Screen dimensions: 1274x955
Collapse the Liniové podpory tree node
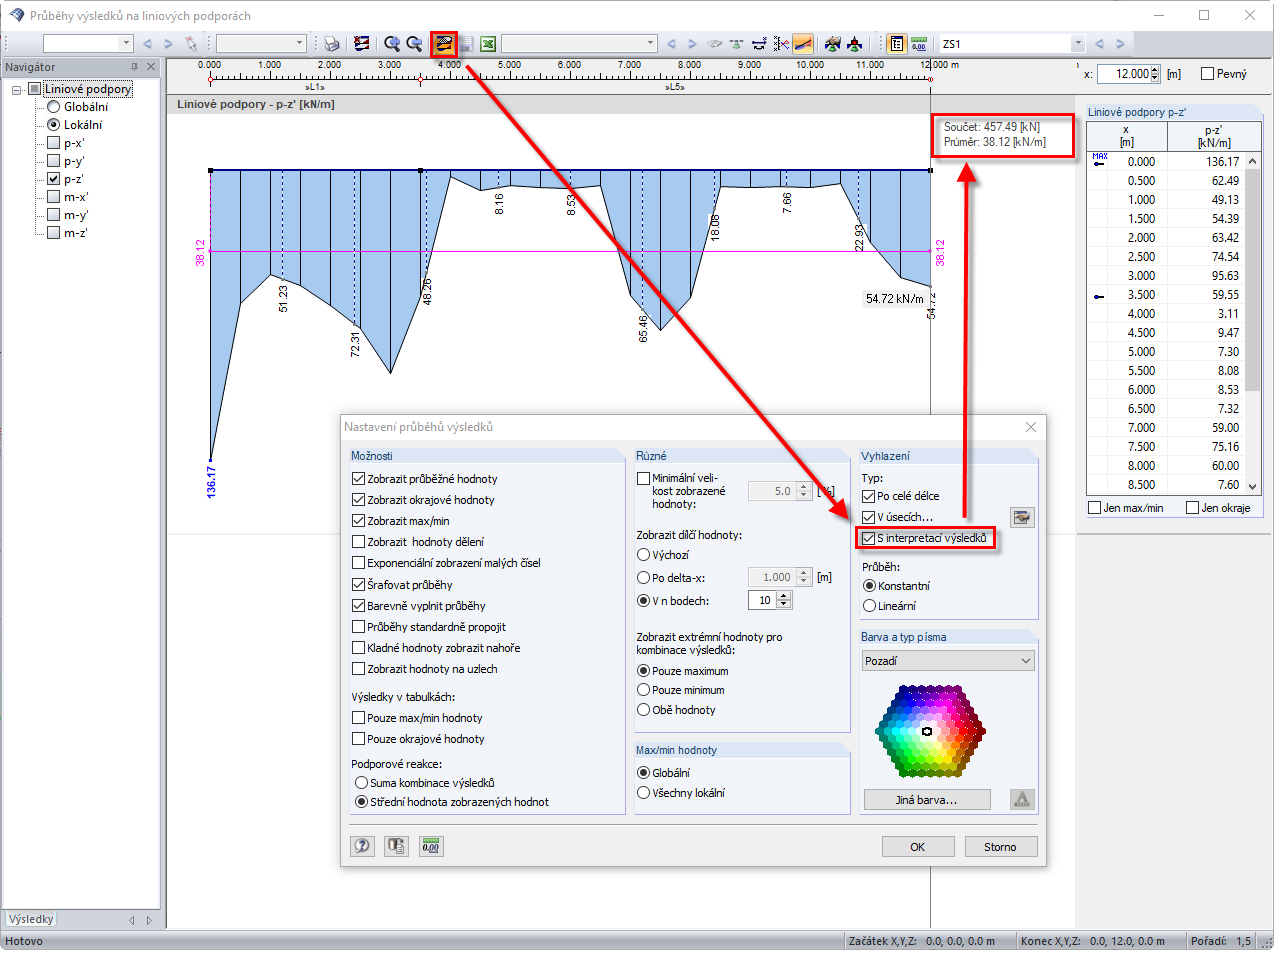pyautogui.click(x=17, y=90)
